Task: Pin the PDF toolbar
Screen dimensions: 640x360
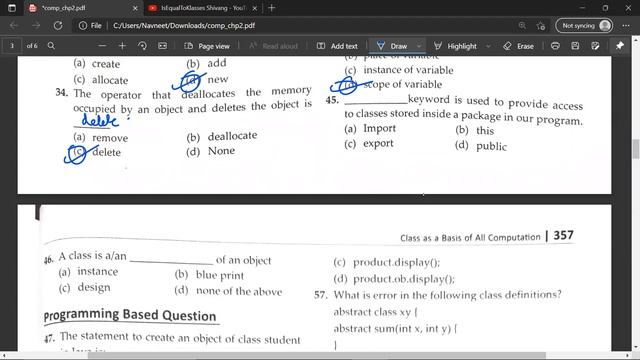Action: [620, 46]
